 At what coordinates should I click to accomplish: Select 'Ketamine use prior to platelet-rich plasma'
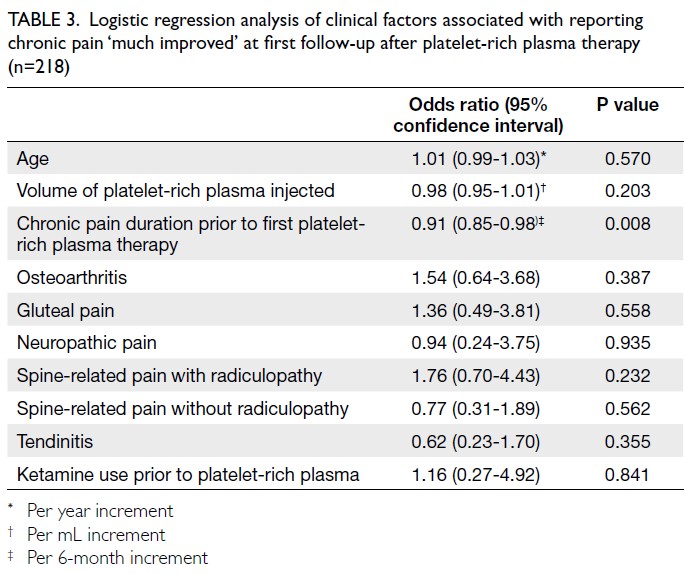pos(188,473)
